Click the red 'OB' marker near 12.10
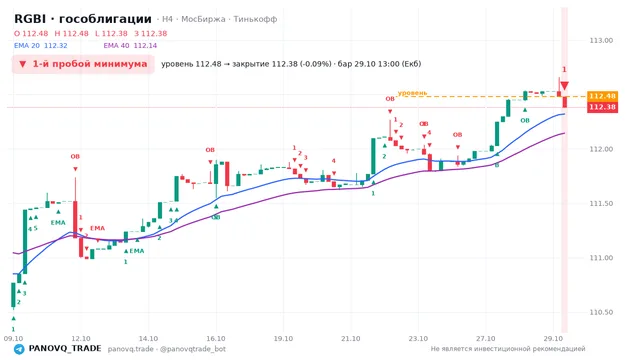The image size is (640, 360). point(75,156)
